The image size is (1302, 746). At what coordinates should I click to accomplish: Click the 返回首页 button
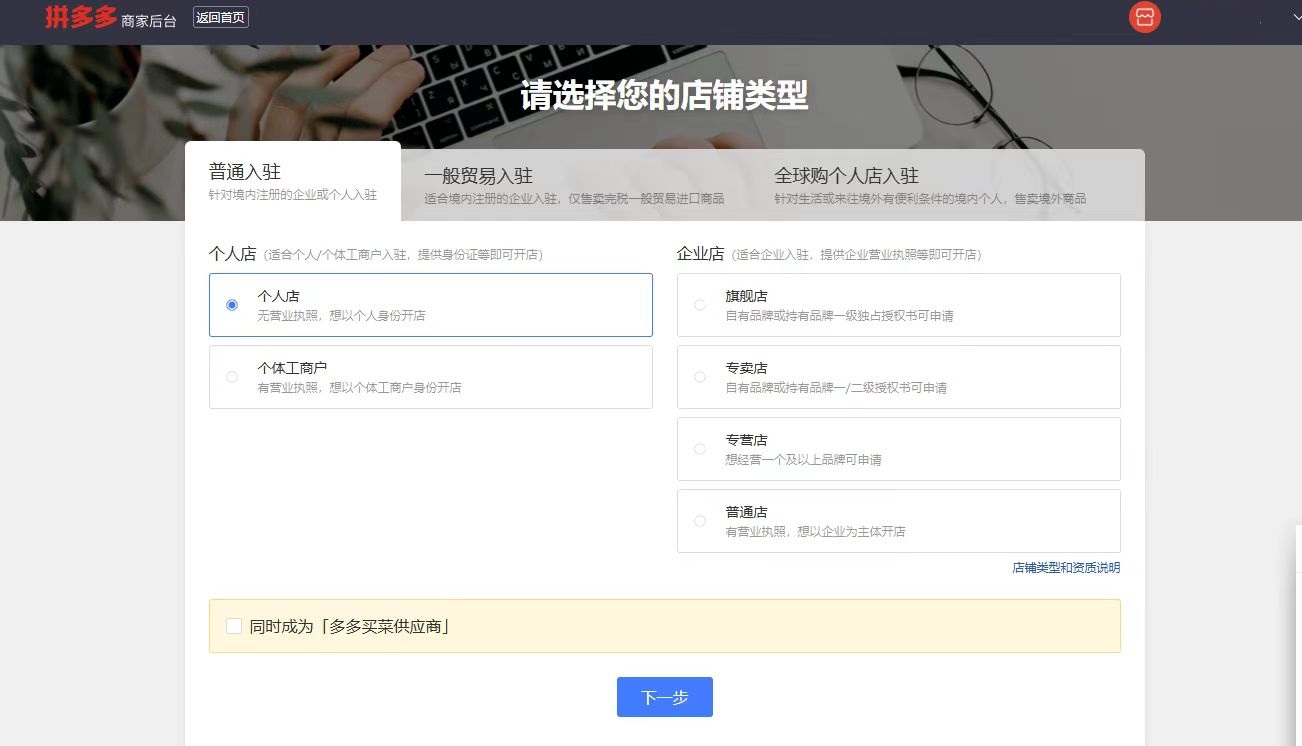[x=220, y=17]
